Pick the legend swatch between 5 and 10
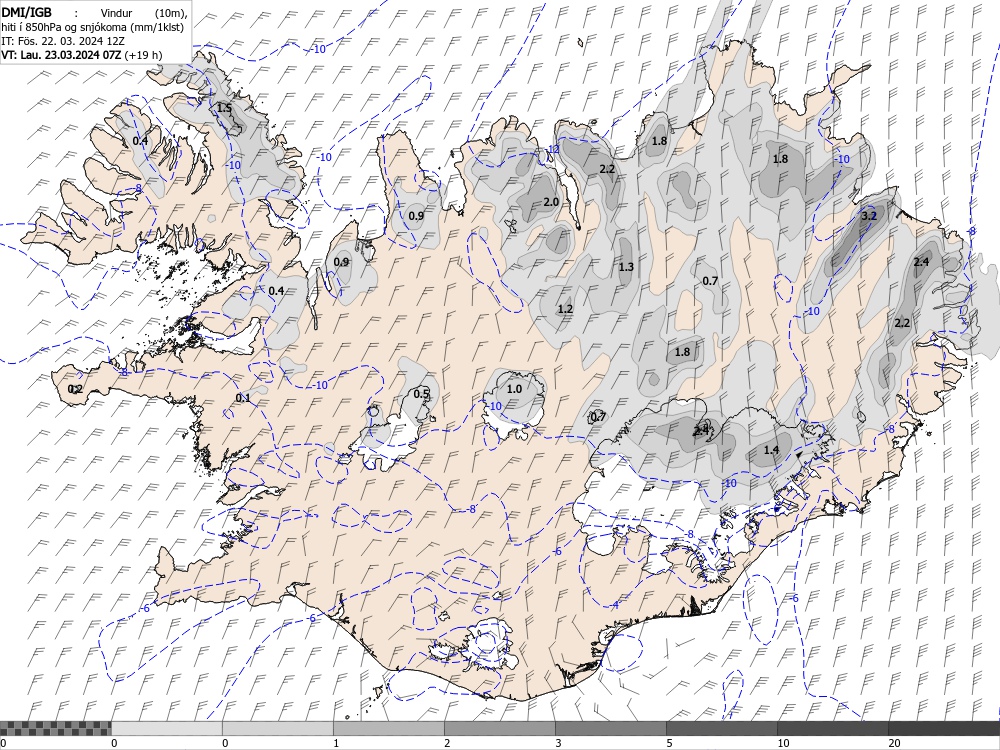 722,728
